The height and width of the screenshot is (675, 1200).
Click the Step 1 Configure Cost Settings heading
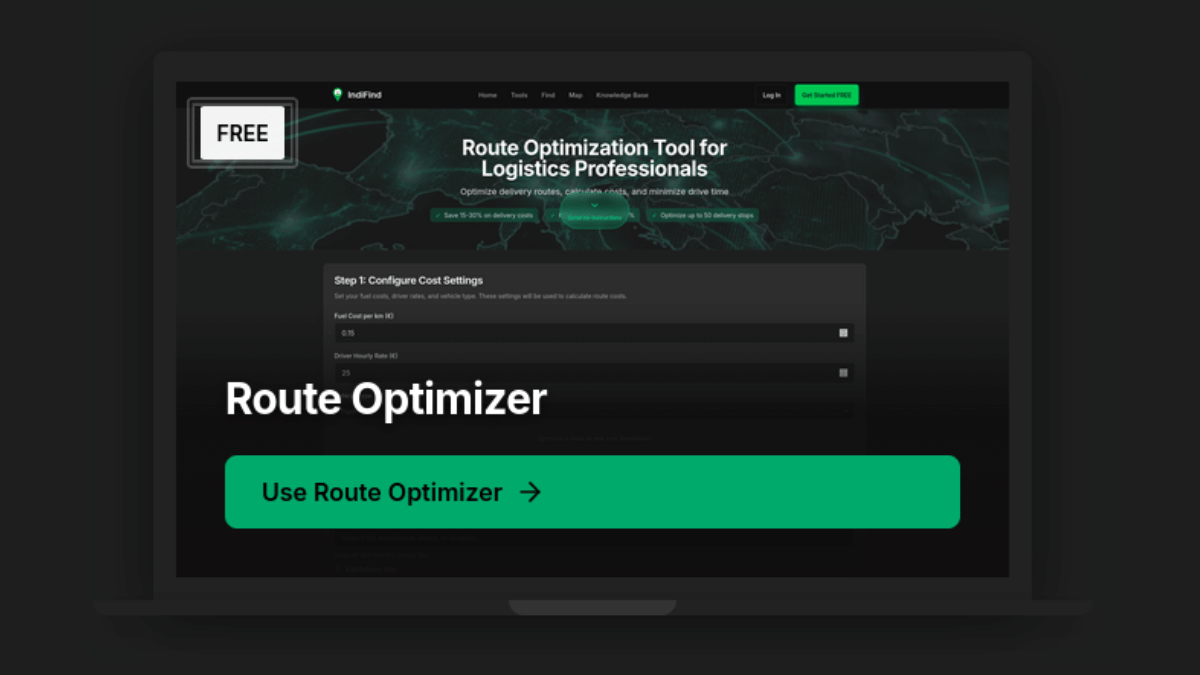pos(408,281)
